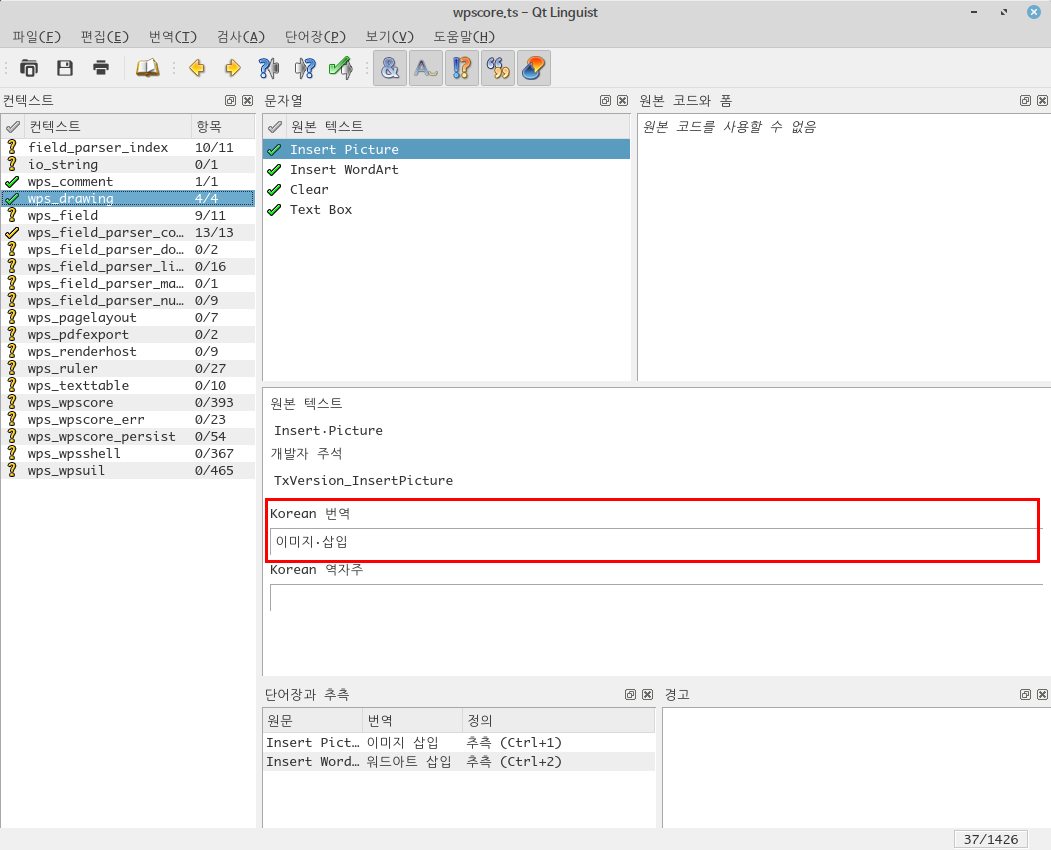Open the 파일(F) menu
Screen dimensions: 1051x850
tap(37, 37)
